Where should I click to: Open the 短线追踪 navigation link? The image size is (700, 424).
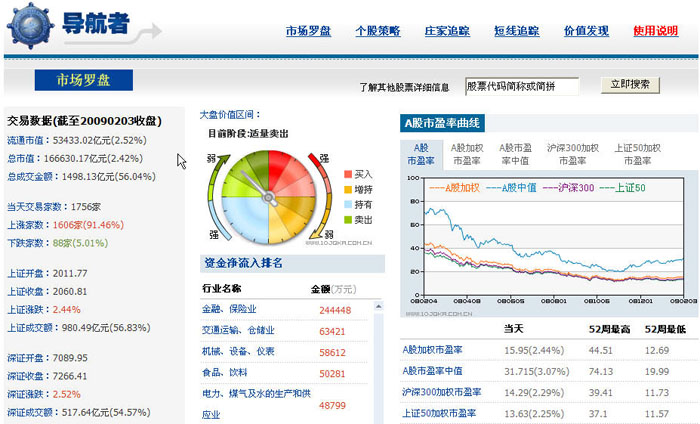click(516, 31)
